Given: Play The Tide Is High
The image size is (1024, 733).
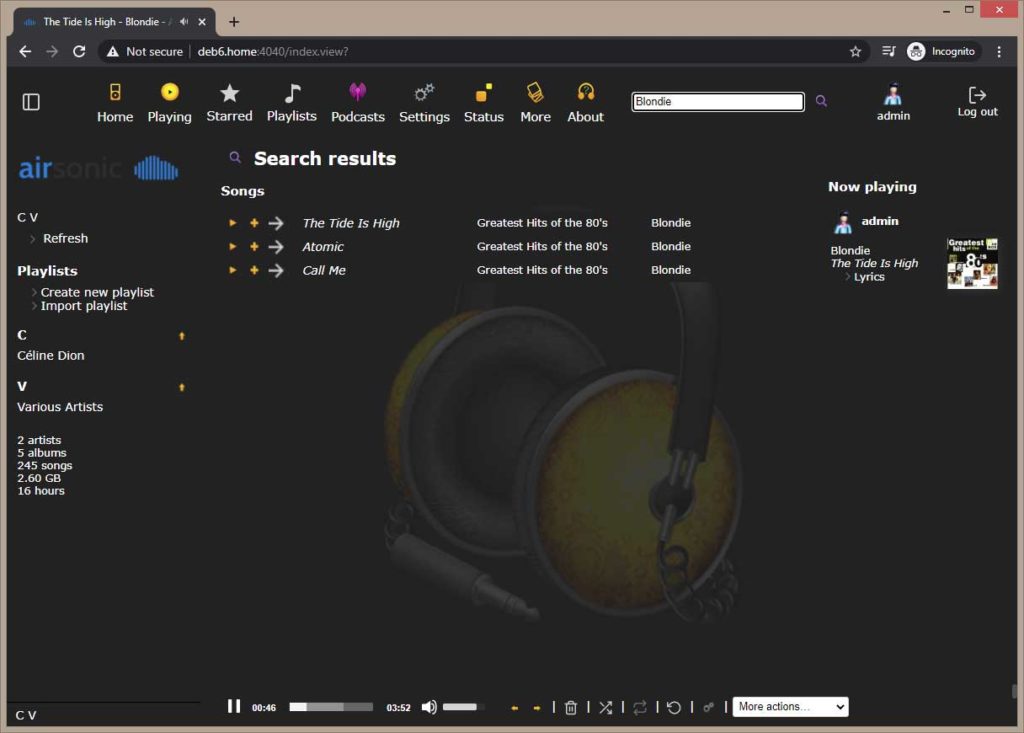Looking at the screenshot, I should (232, 223).
